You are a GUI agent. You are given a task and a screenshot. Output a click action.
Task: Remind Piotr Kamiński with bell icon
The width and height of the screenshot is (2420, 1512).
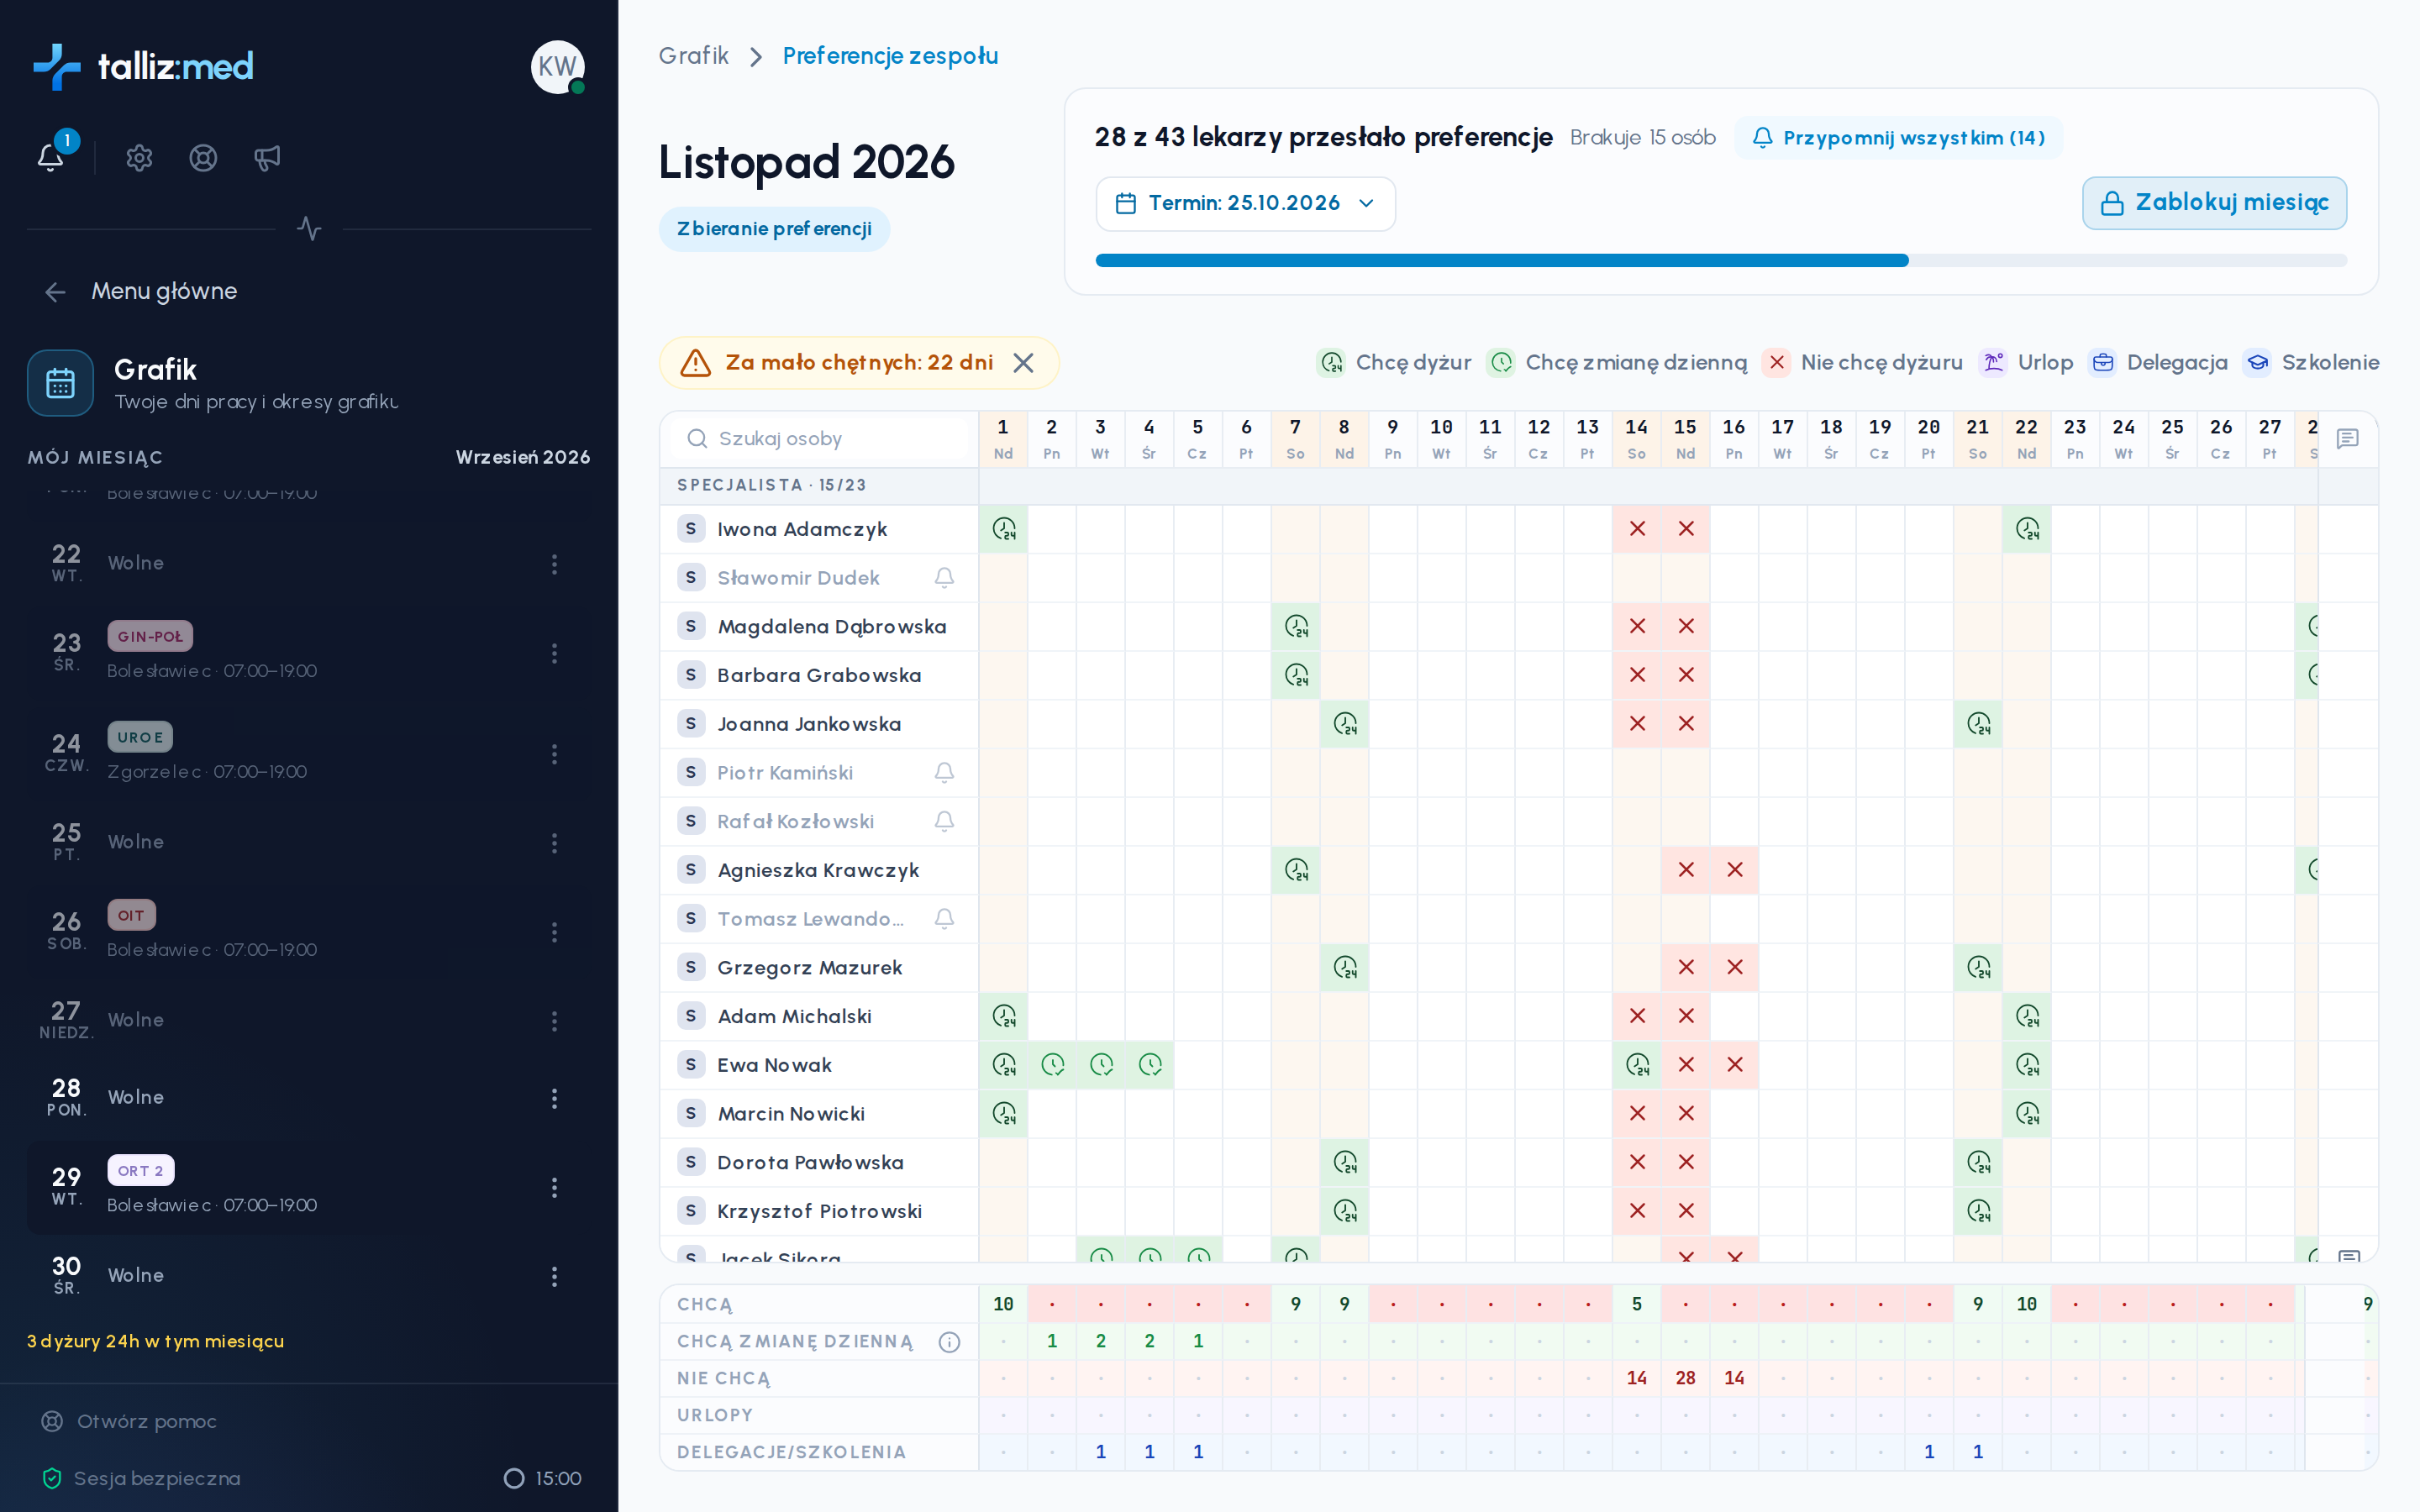[944, 773]
